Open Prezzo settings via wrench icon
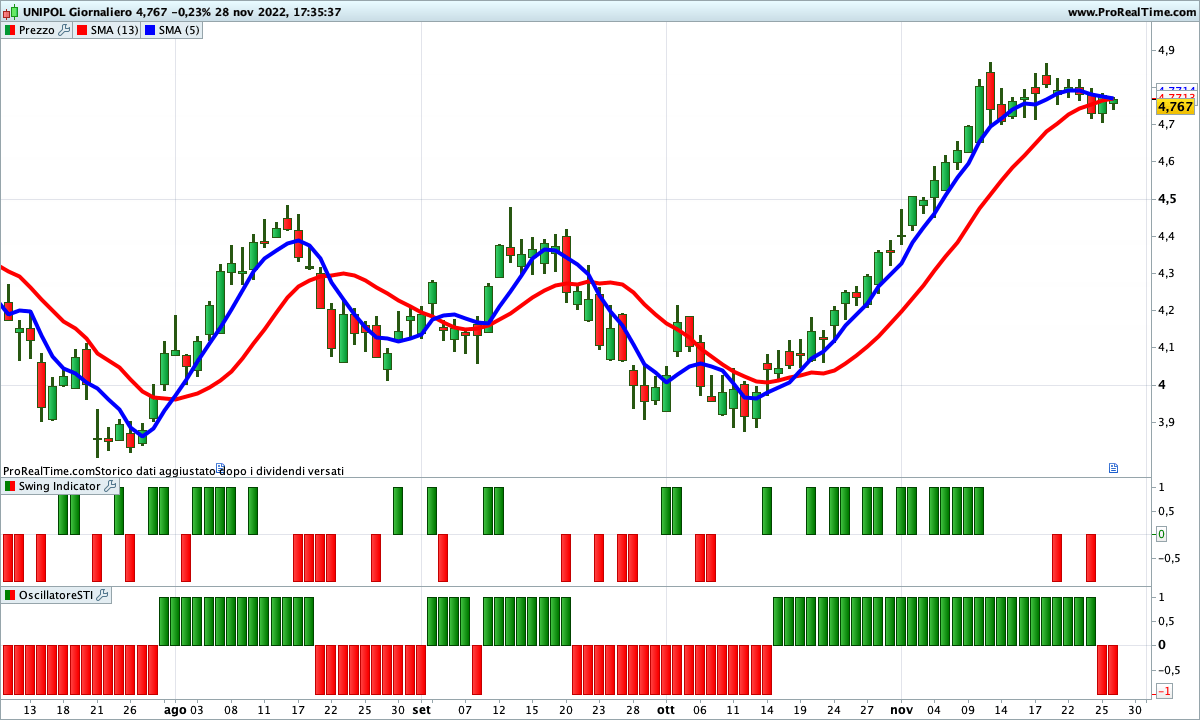 tap(64, 29)
